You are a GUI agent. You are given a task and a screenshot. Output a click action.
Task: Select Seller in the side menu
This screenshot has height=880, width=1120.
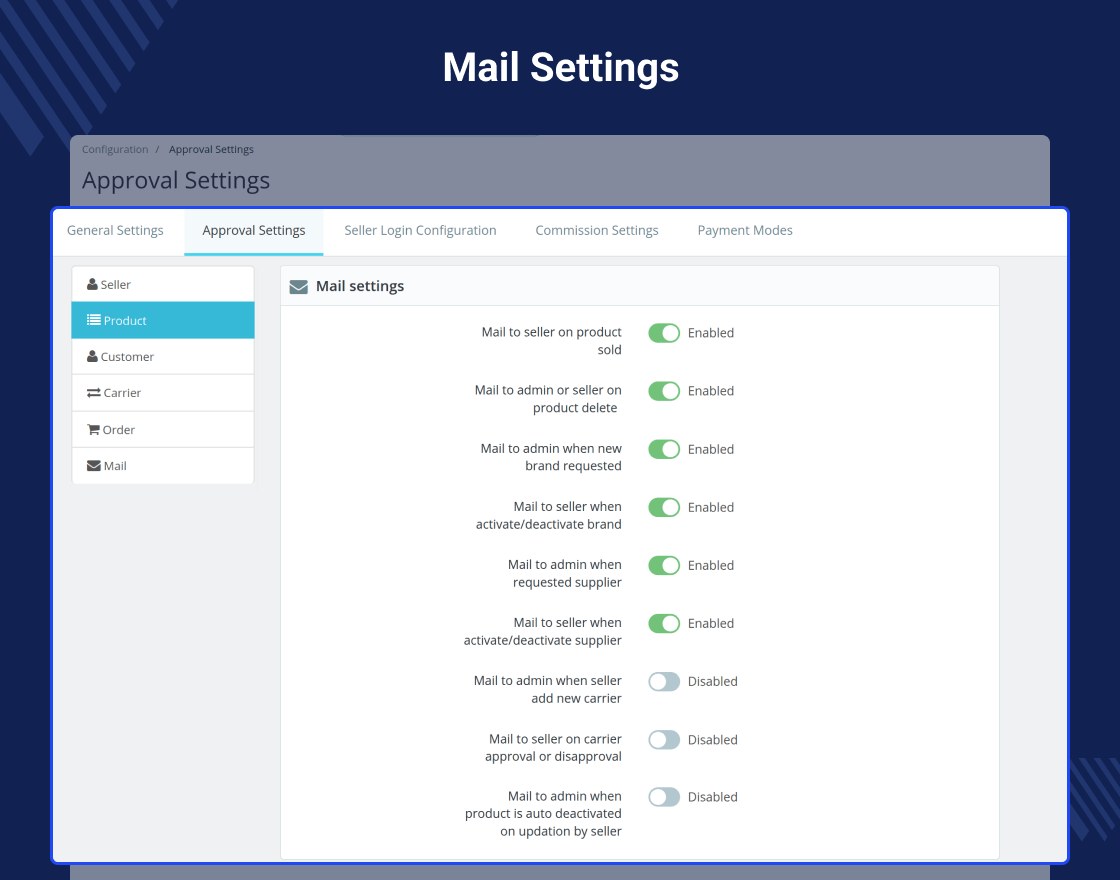point(163,284)
